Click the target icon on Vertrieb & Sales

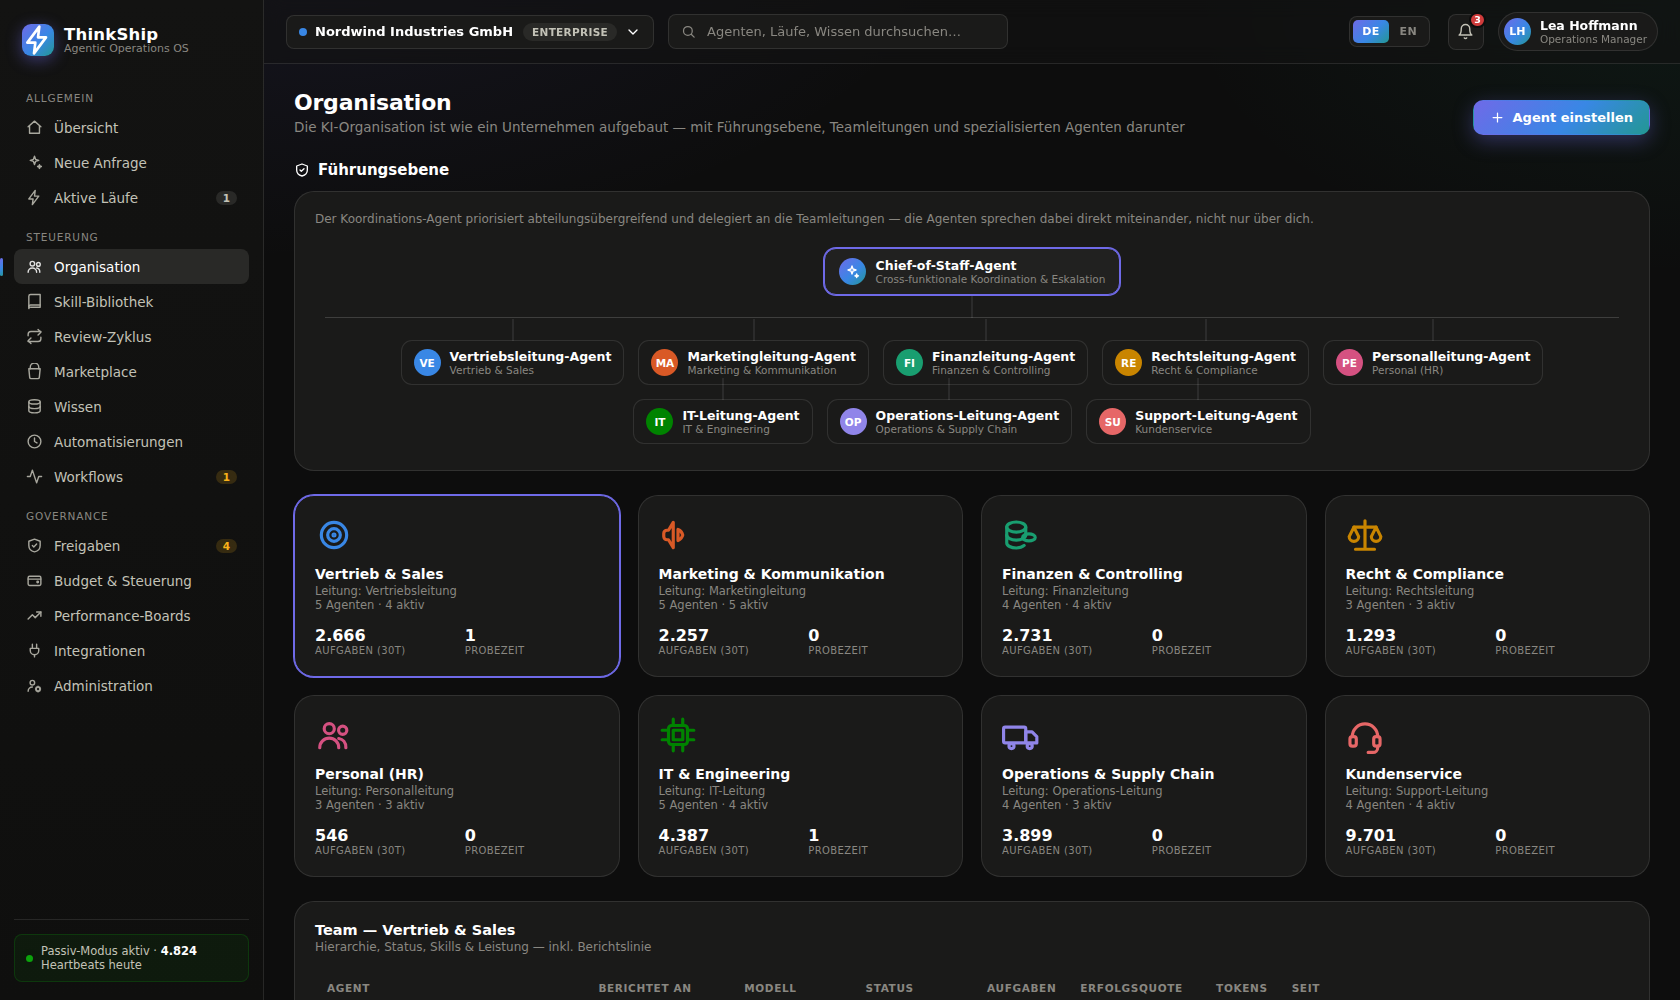(x=333, y=535)
